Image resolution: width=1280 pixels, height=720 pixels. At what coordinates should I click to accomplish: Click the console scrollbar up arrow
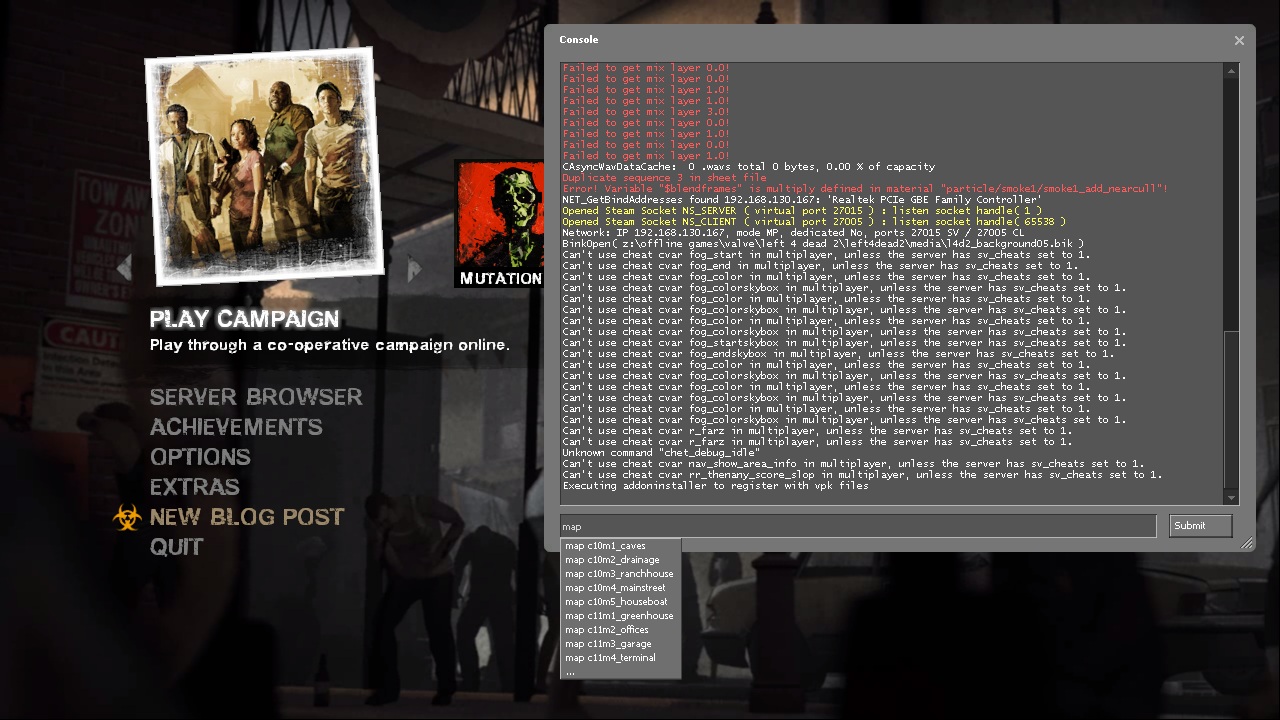coord(1231,70)
